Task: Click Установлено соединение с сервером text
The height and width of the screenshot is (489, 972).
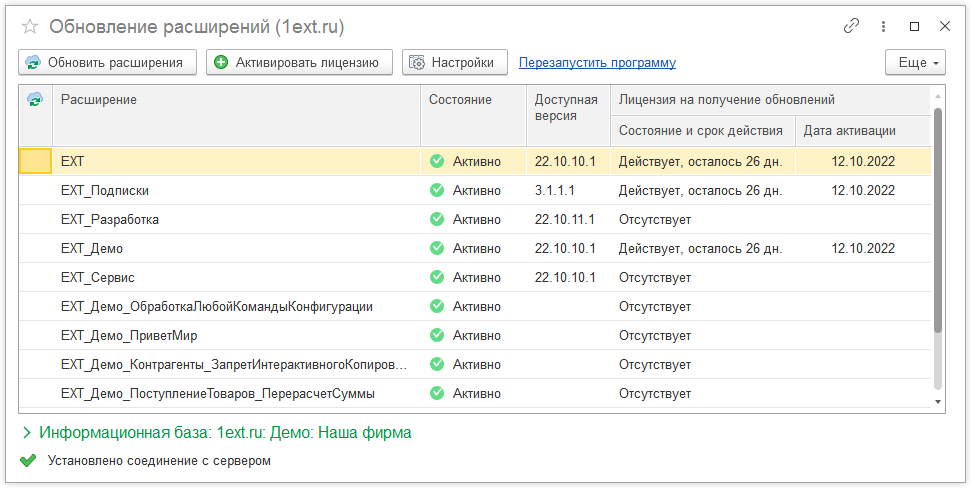Action: click(x=159, y=461)
